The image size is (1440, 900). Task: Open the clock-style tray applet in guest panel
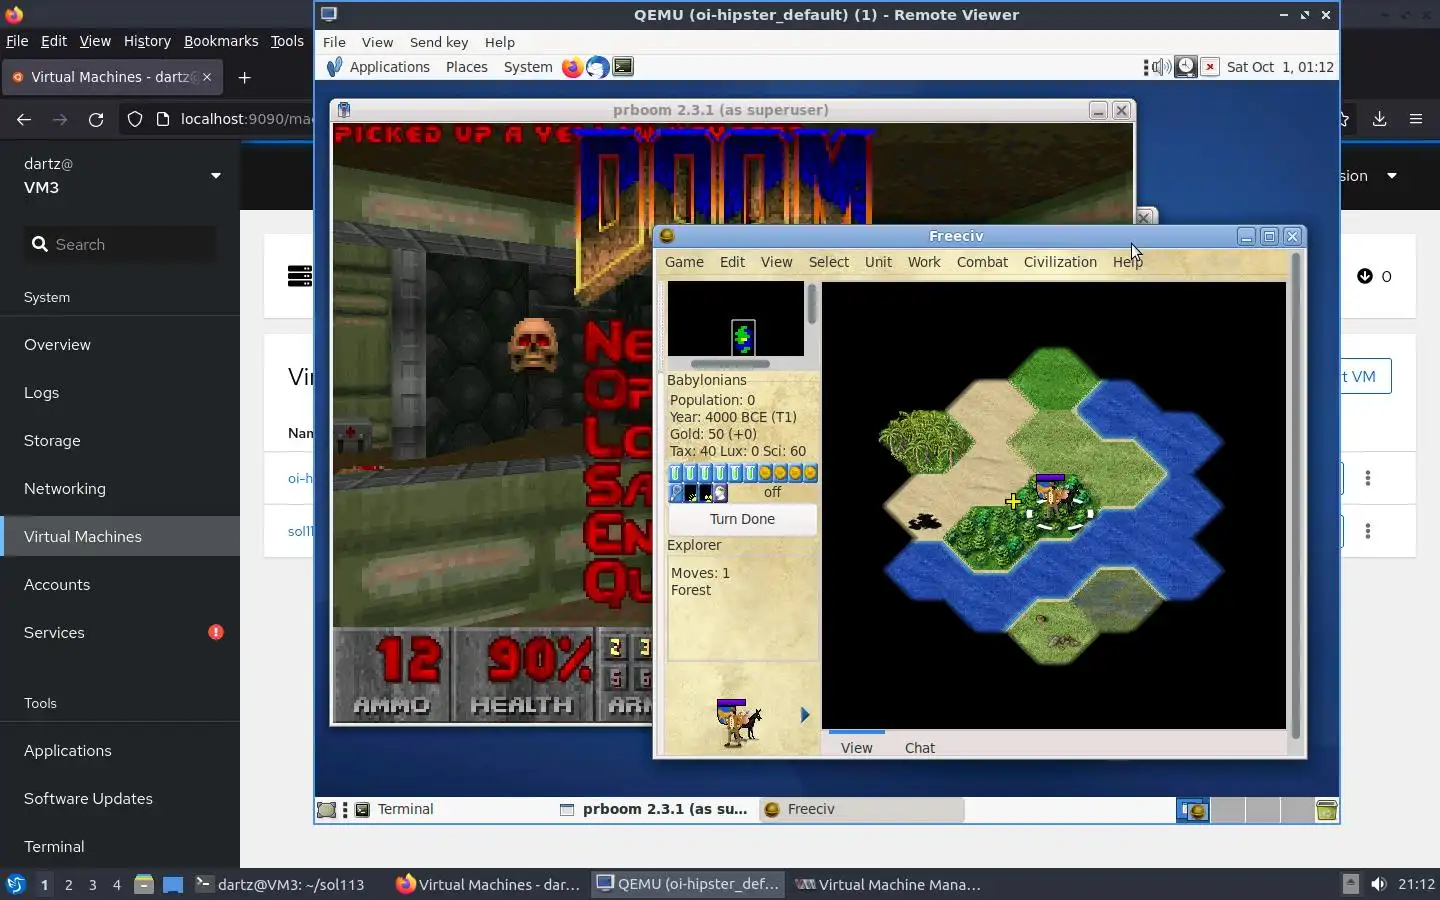[x=1185, y=67]
